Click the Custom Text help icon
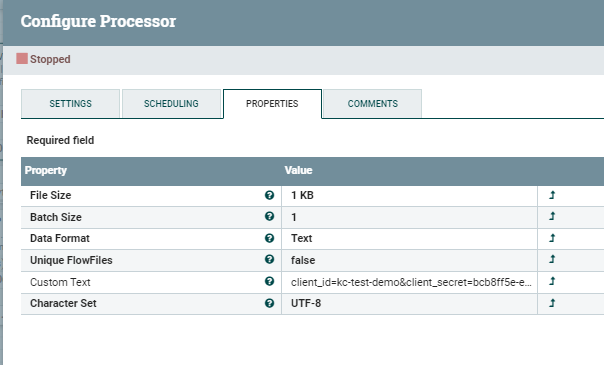604x365 pixels. (x=269, y=281)
